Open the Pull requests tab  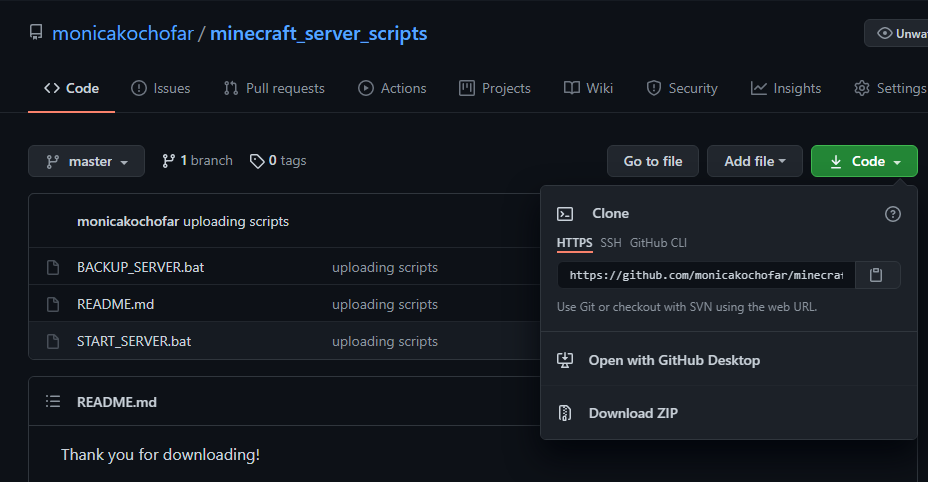point(274,88)
